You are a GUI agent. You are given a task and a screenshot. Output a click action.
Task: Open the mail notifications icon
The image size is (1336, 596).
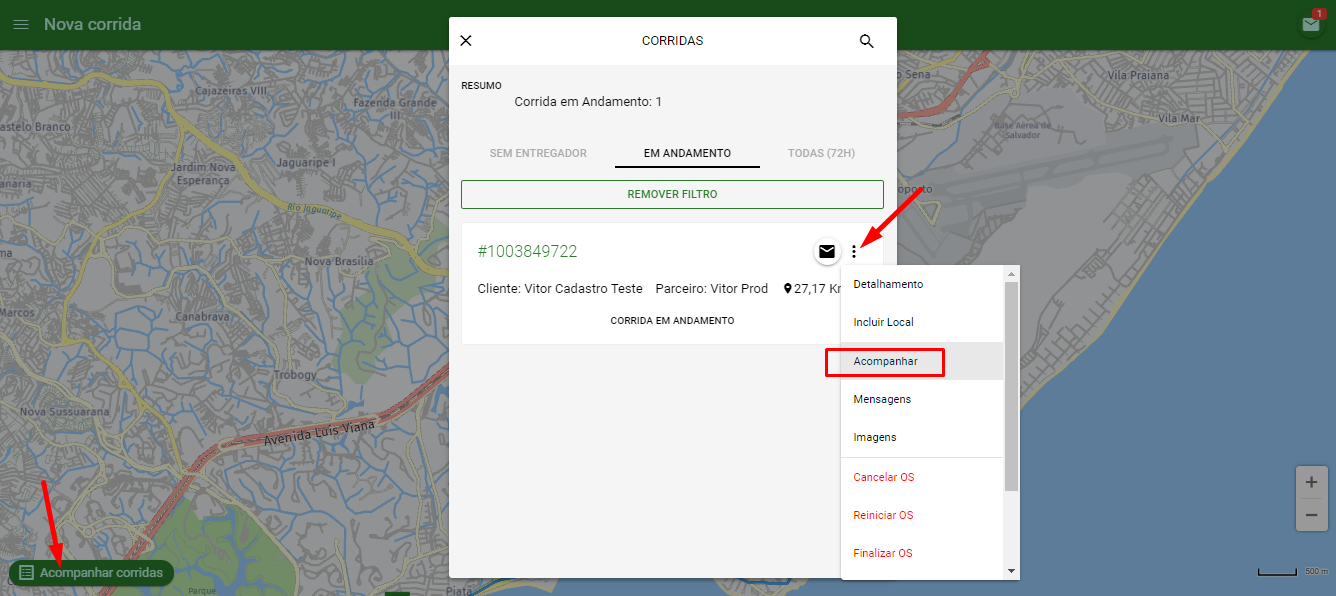pyautogui.click(x=1310, y=25)
